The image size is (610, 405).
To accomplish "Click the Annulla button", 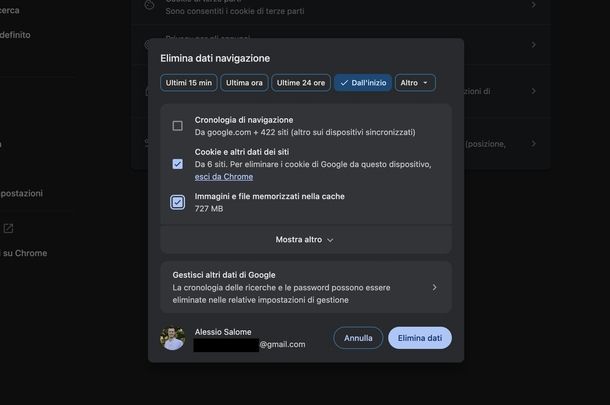I will (358, 338).
